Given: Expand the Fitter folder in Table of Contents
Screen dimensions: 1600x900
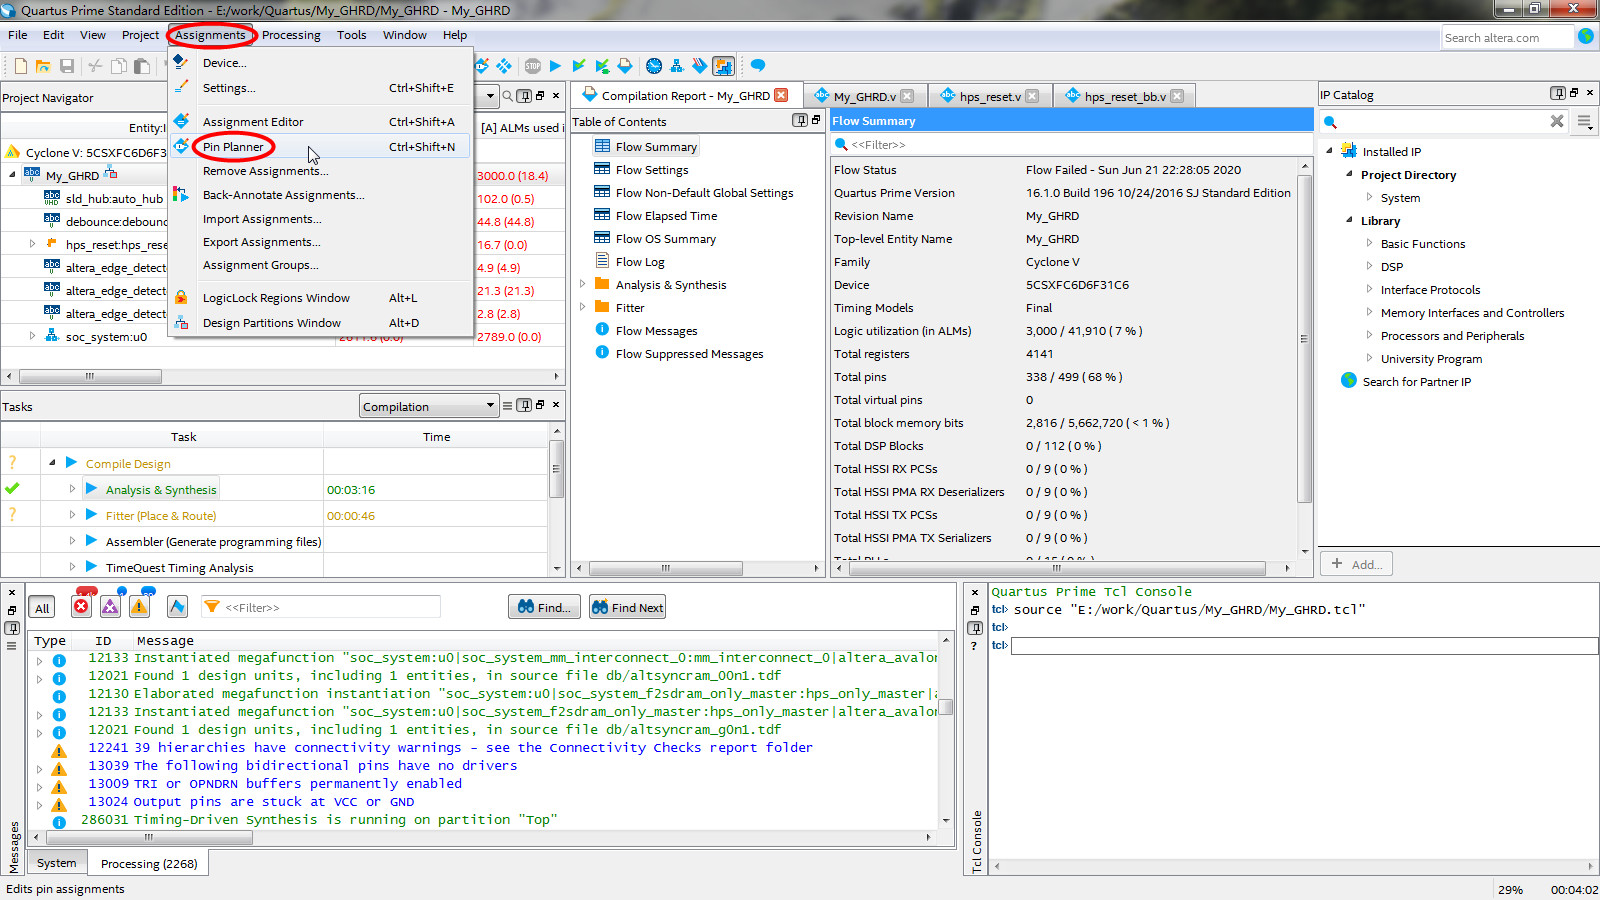Looking at the screenshot, I should coord(582,307).
